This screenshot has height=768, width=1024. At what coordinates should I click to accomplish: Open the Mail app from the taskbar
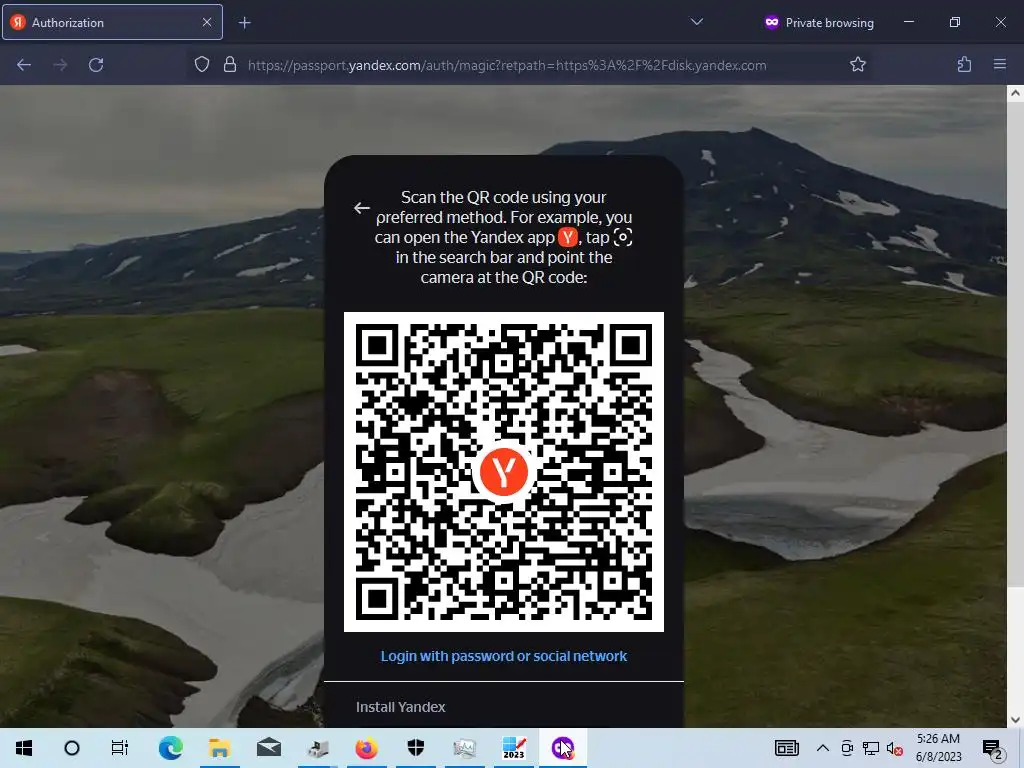click(268, 748)
